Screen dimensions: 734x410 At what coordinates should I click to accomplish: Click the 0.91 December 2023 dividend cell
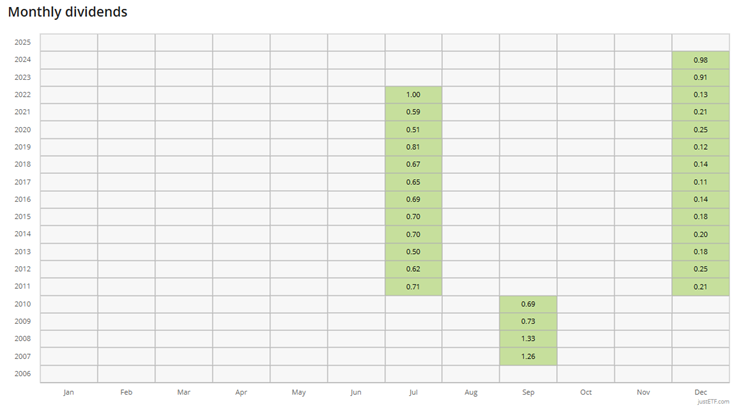(x=700, y=78)
